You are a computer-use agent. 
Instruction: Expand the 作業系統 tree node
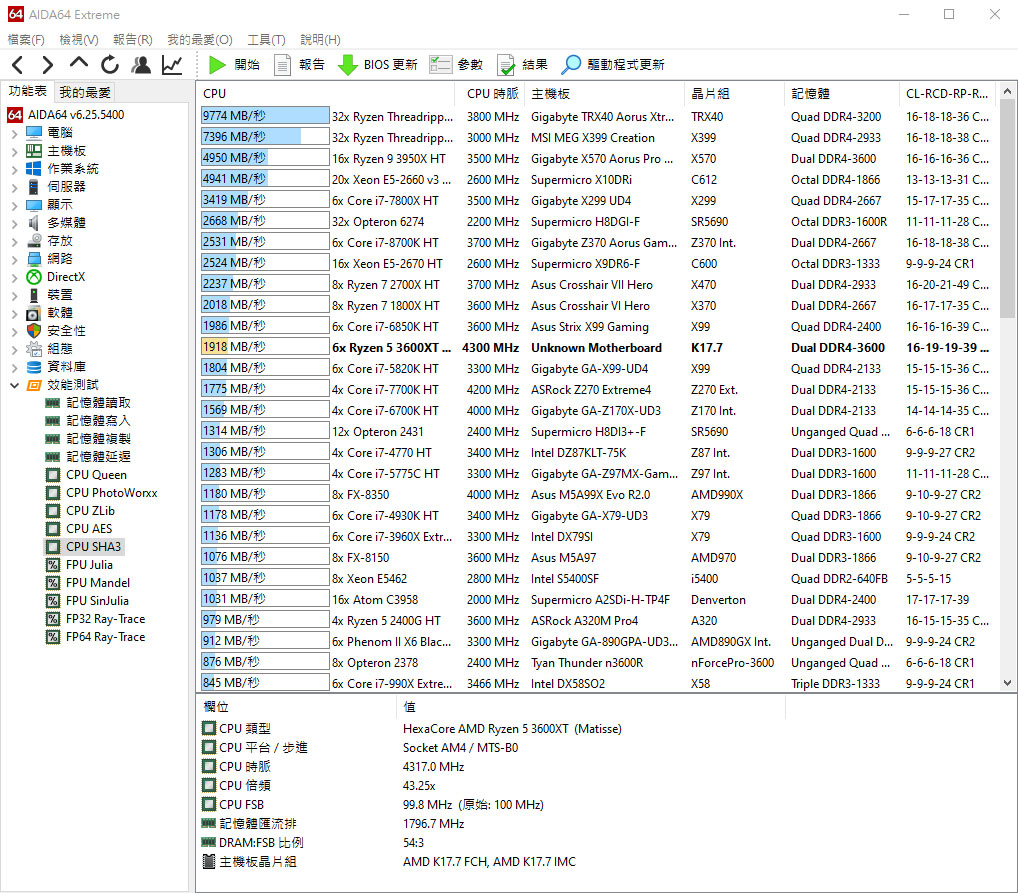click(14, 170)
